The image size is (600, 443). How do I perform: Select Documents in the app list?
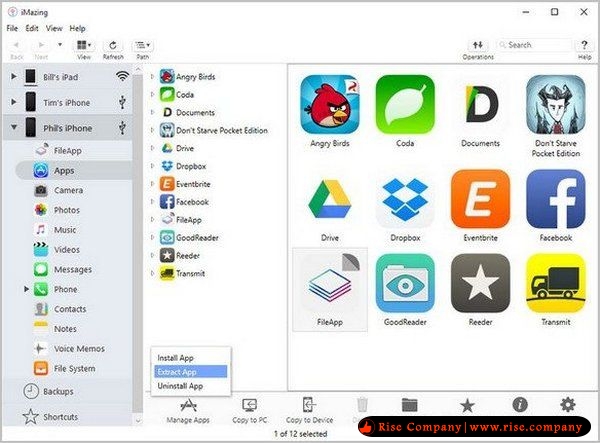pyautogui.click(x=195, y=112)
